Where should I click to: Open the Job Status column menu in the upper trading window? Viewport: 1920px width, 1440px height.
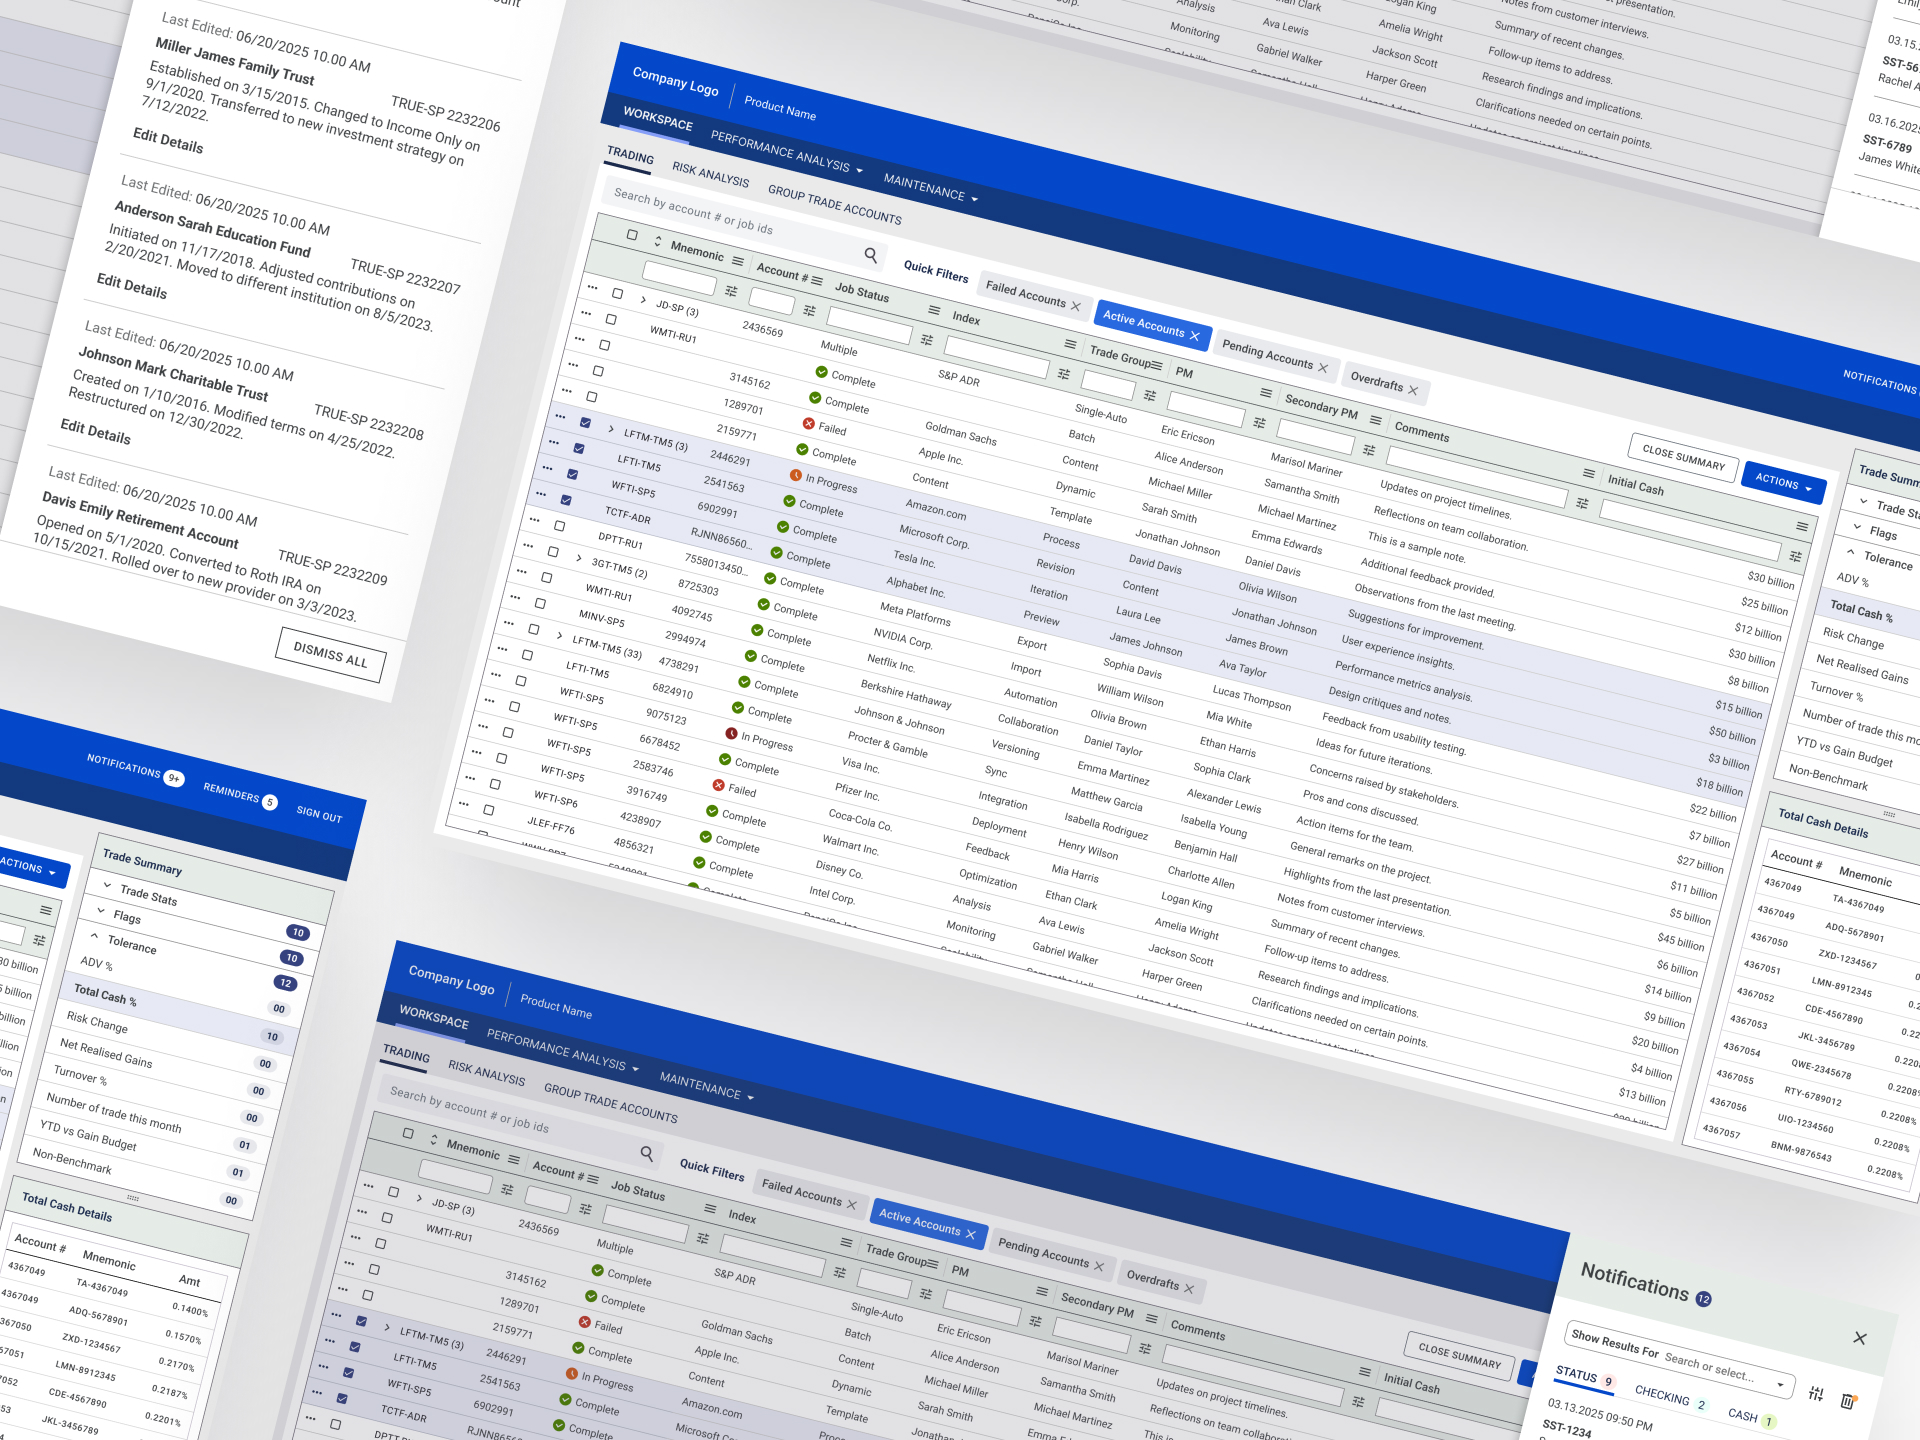coord(934,310)
